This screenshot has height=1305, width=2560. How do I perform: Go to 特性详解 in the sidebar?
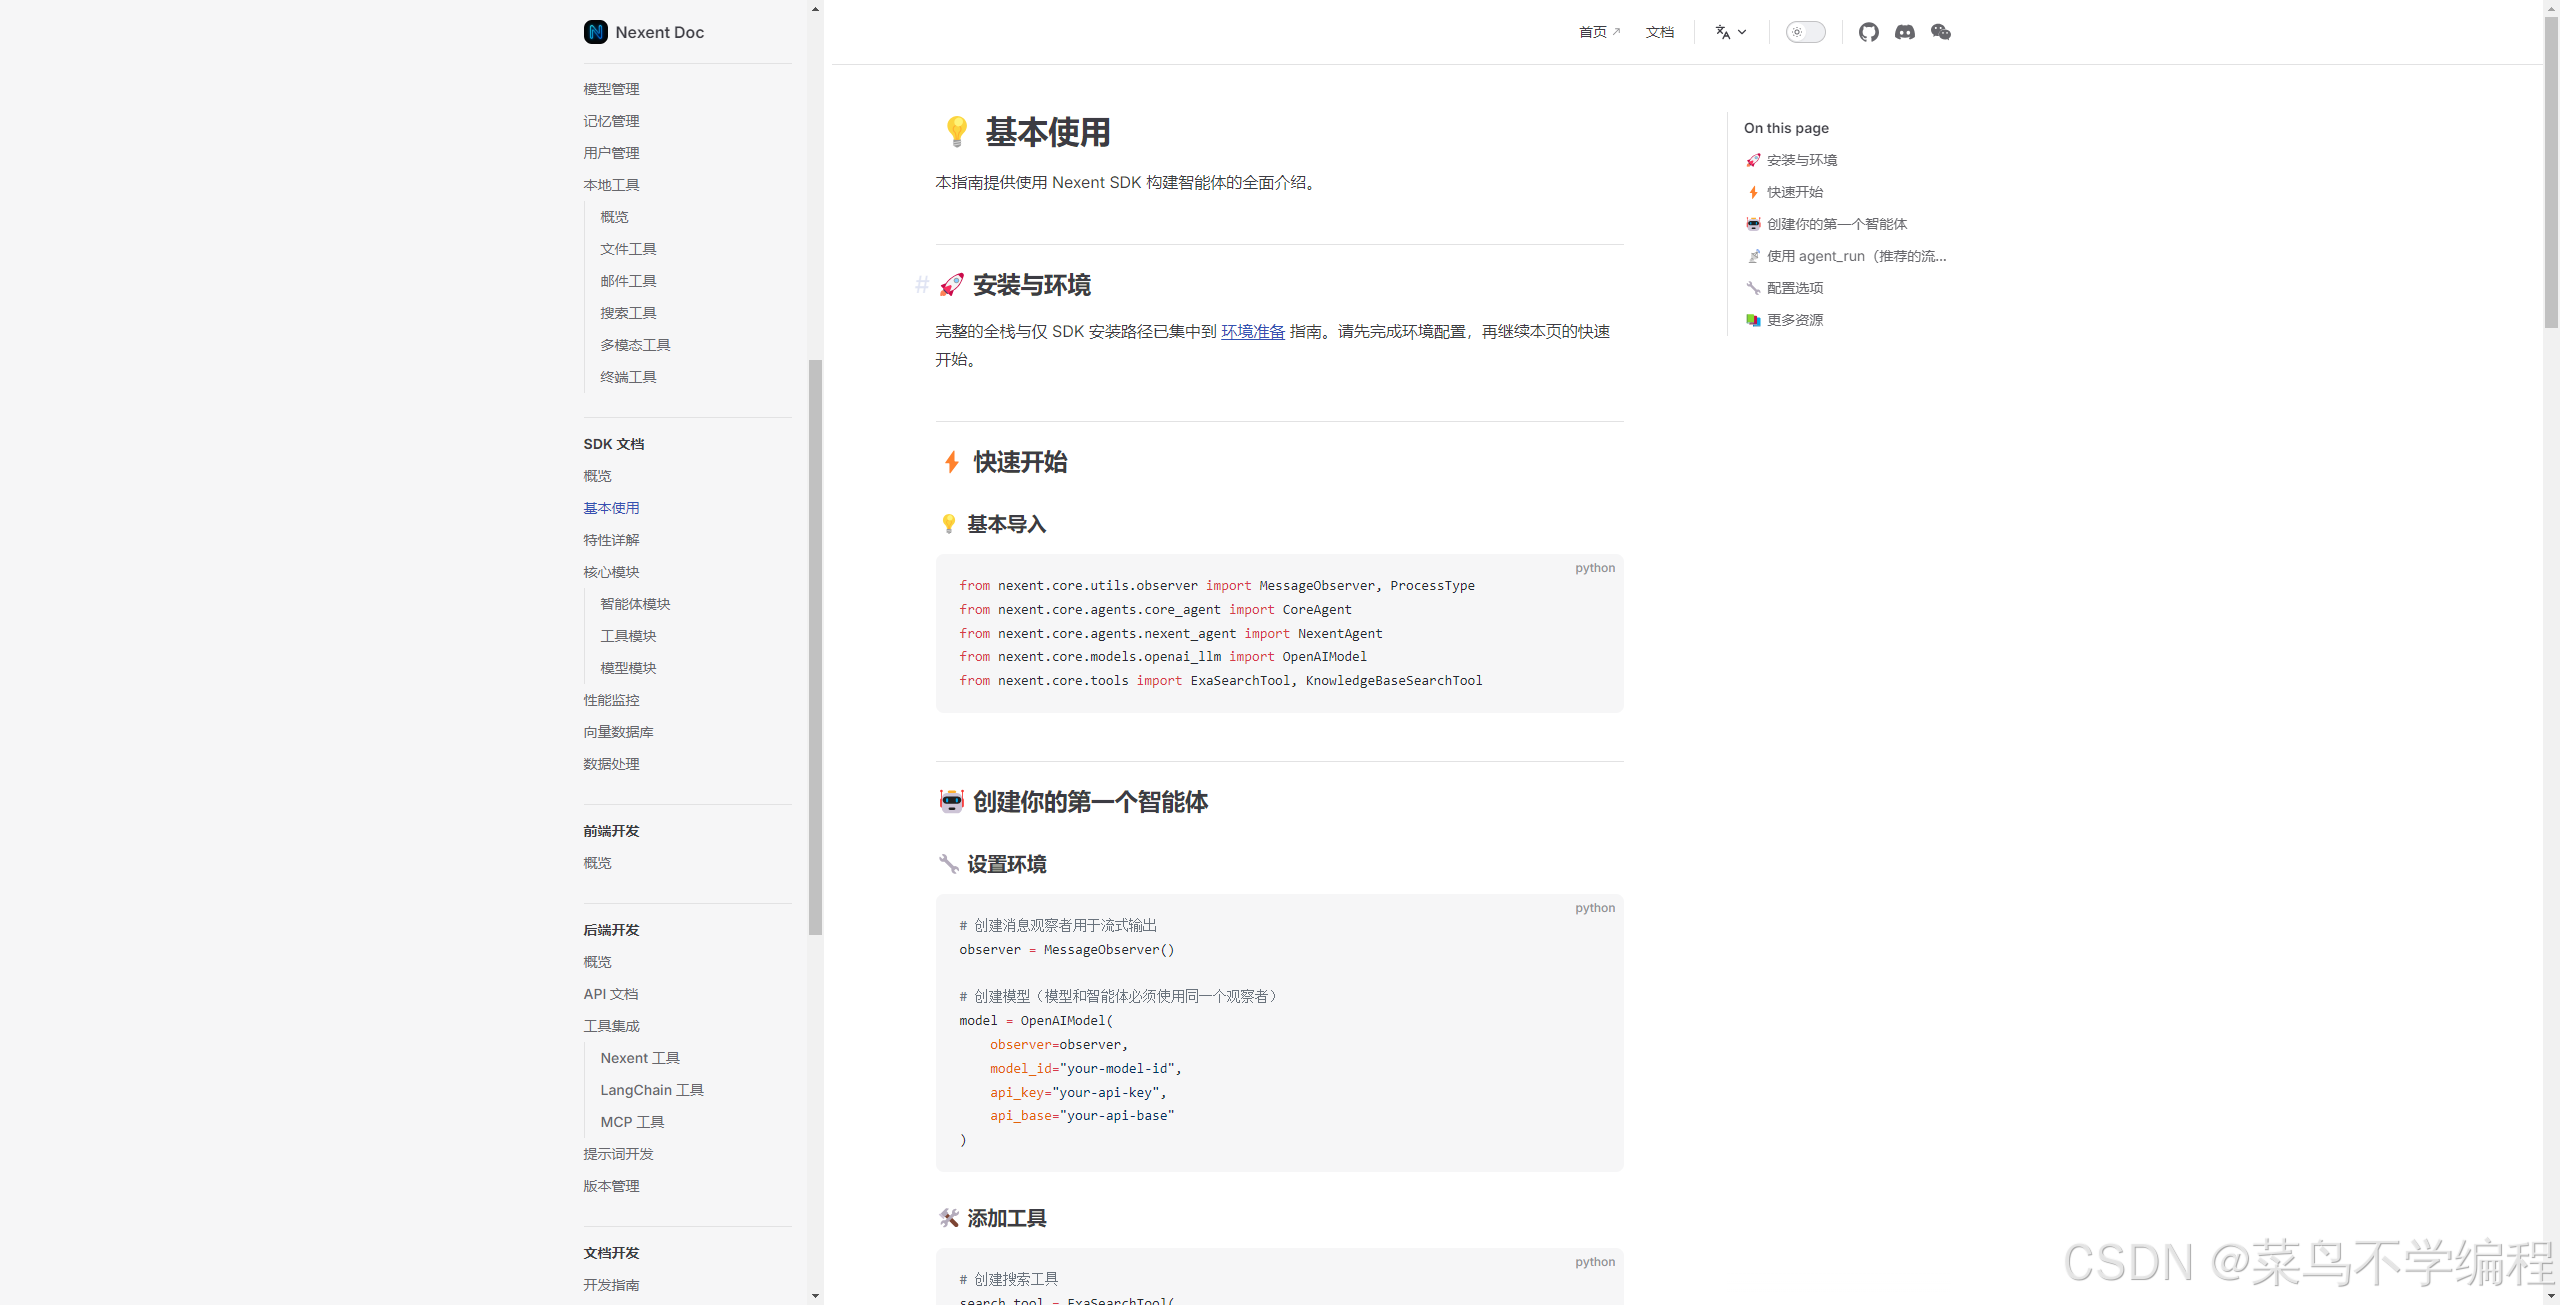click(x=611, y=540)
